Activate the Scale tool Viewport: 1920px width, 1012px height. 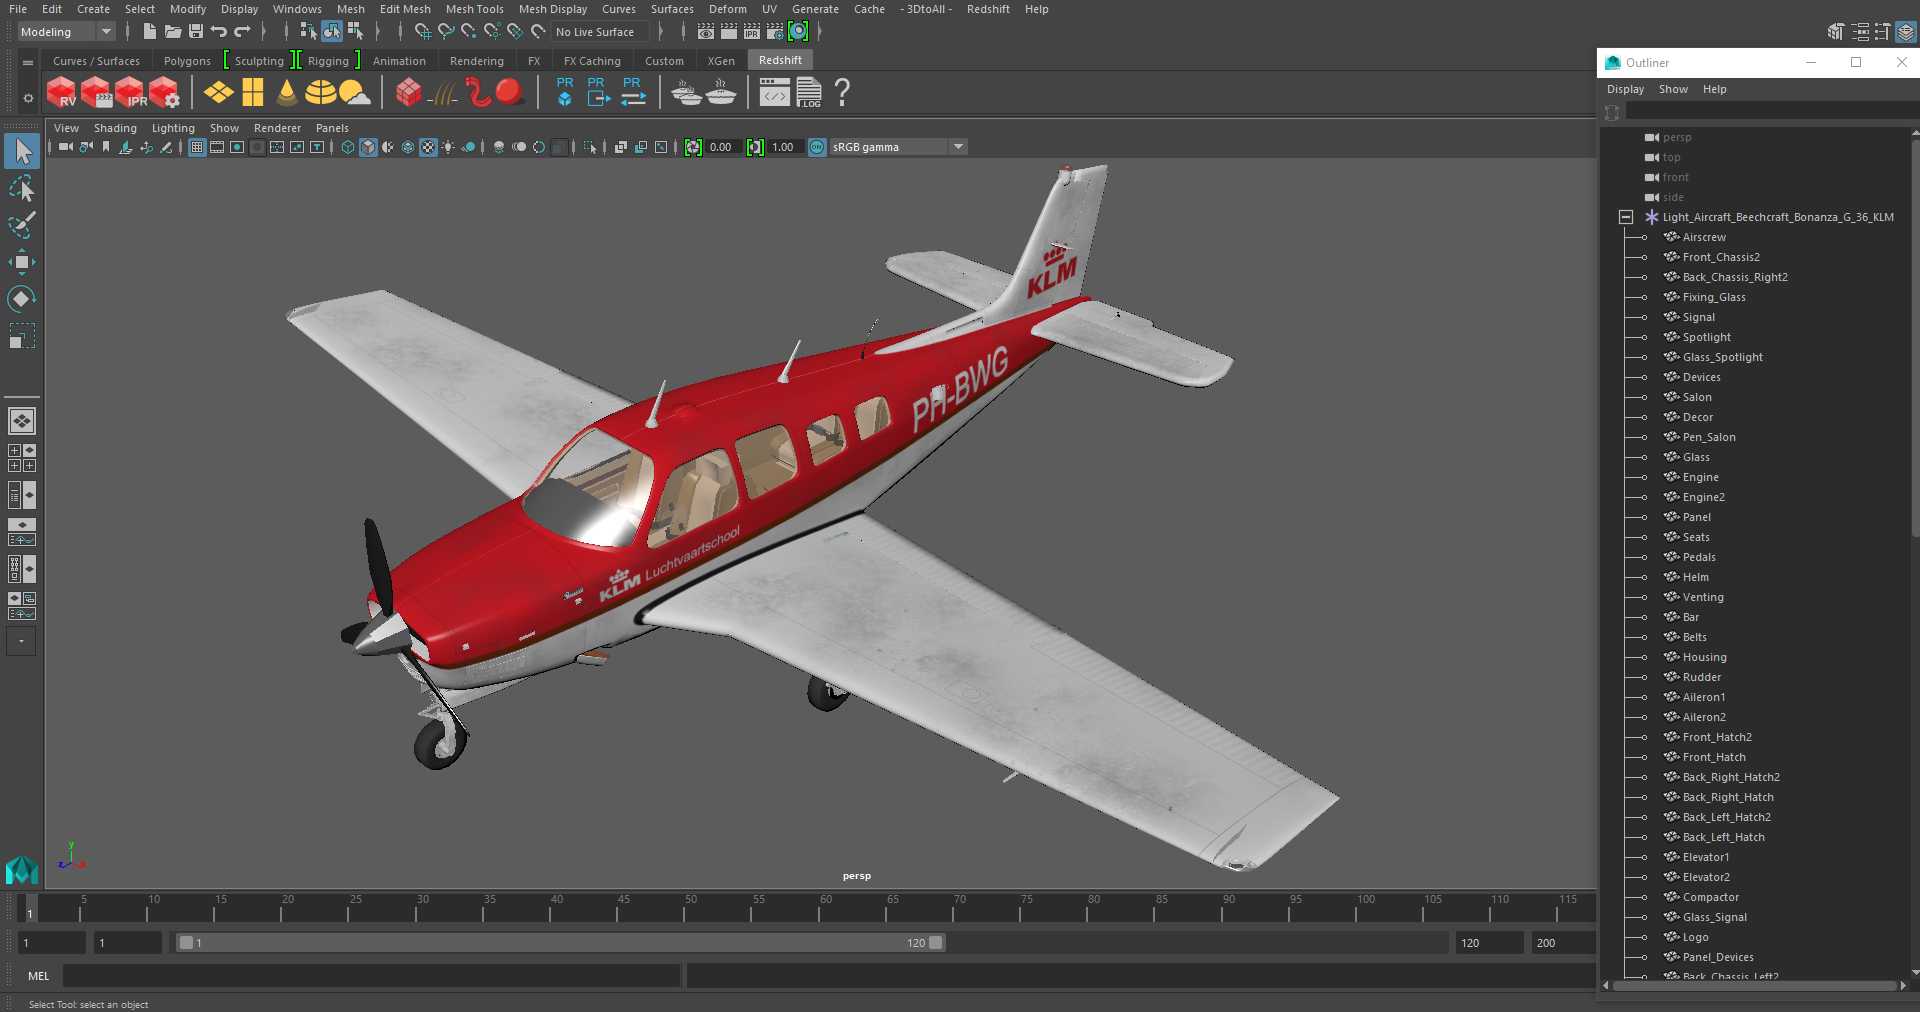(22, 335)
